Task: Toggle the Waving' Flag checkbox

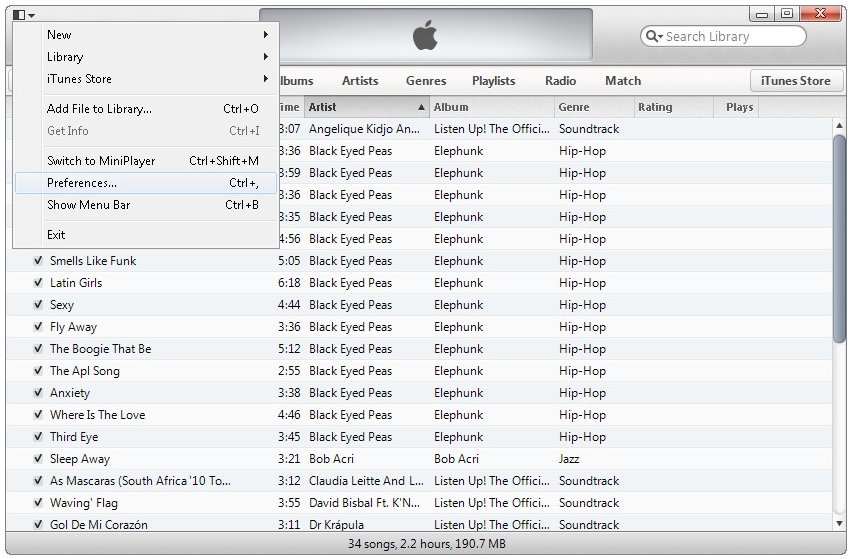Action: pos(38,503)
